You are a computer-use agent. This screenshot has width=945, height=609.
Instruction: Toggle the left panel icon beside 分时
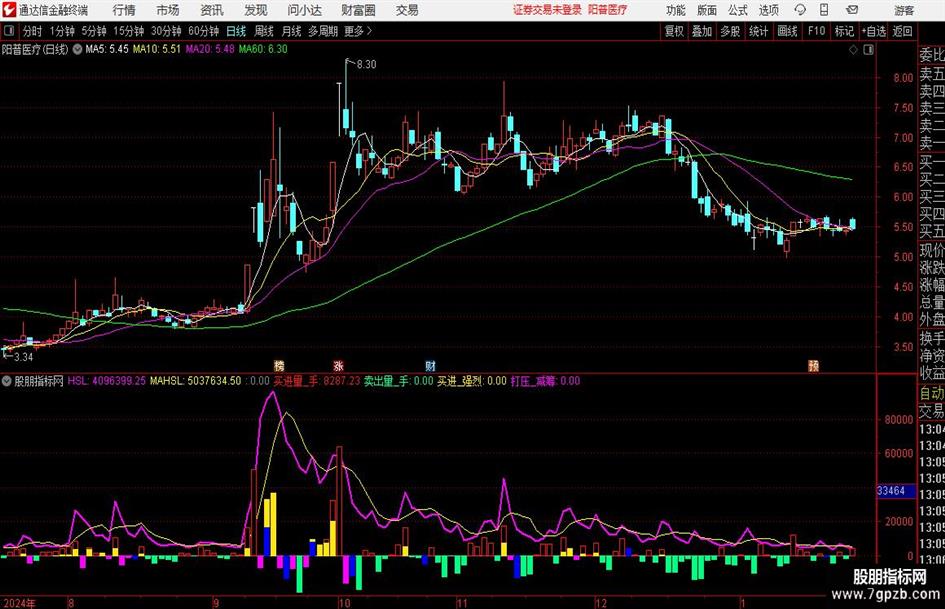pos(9,31)
